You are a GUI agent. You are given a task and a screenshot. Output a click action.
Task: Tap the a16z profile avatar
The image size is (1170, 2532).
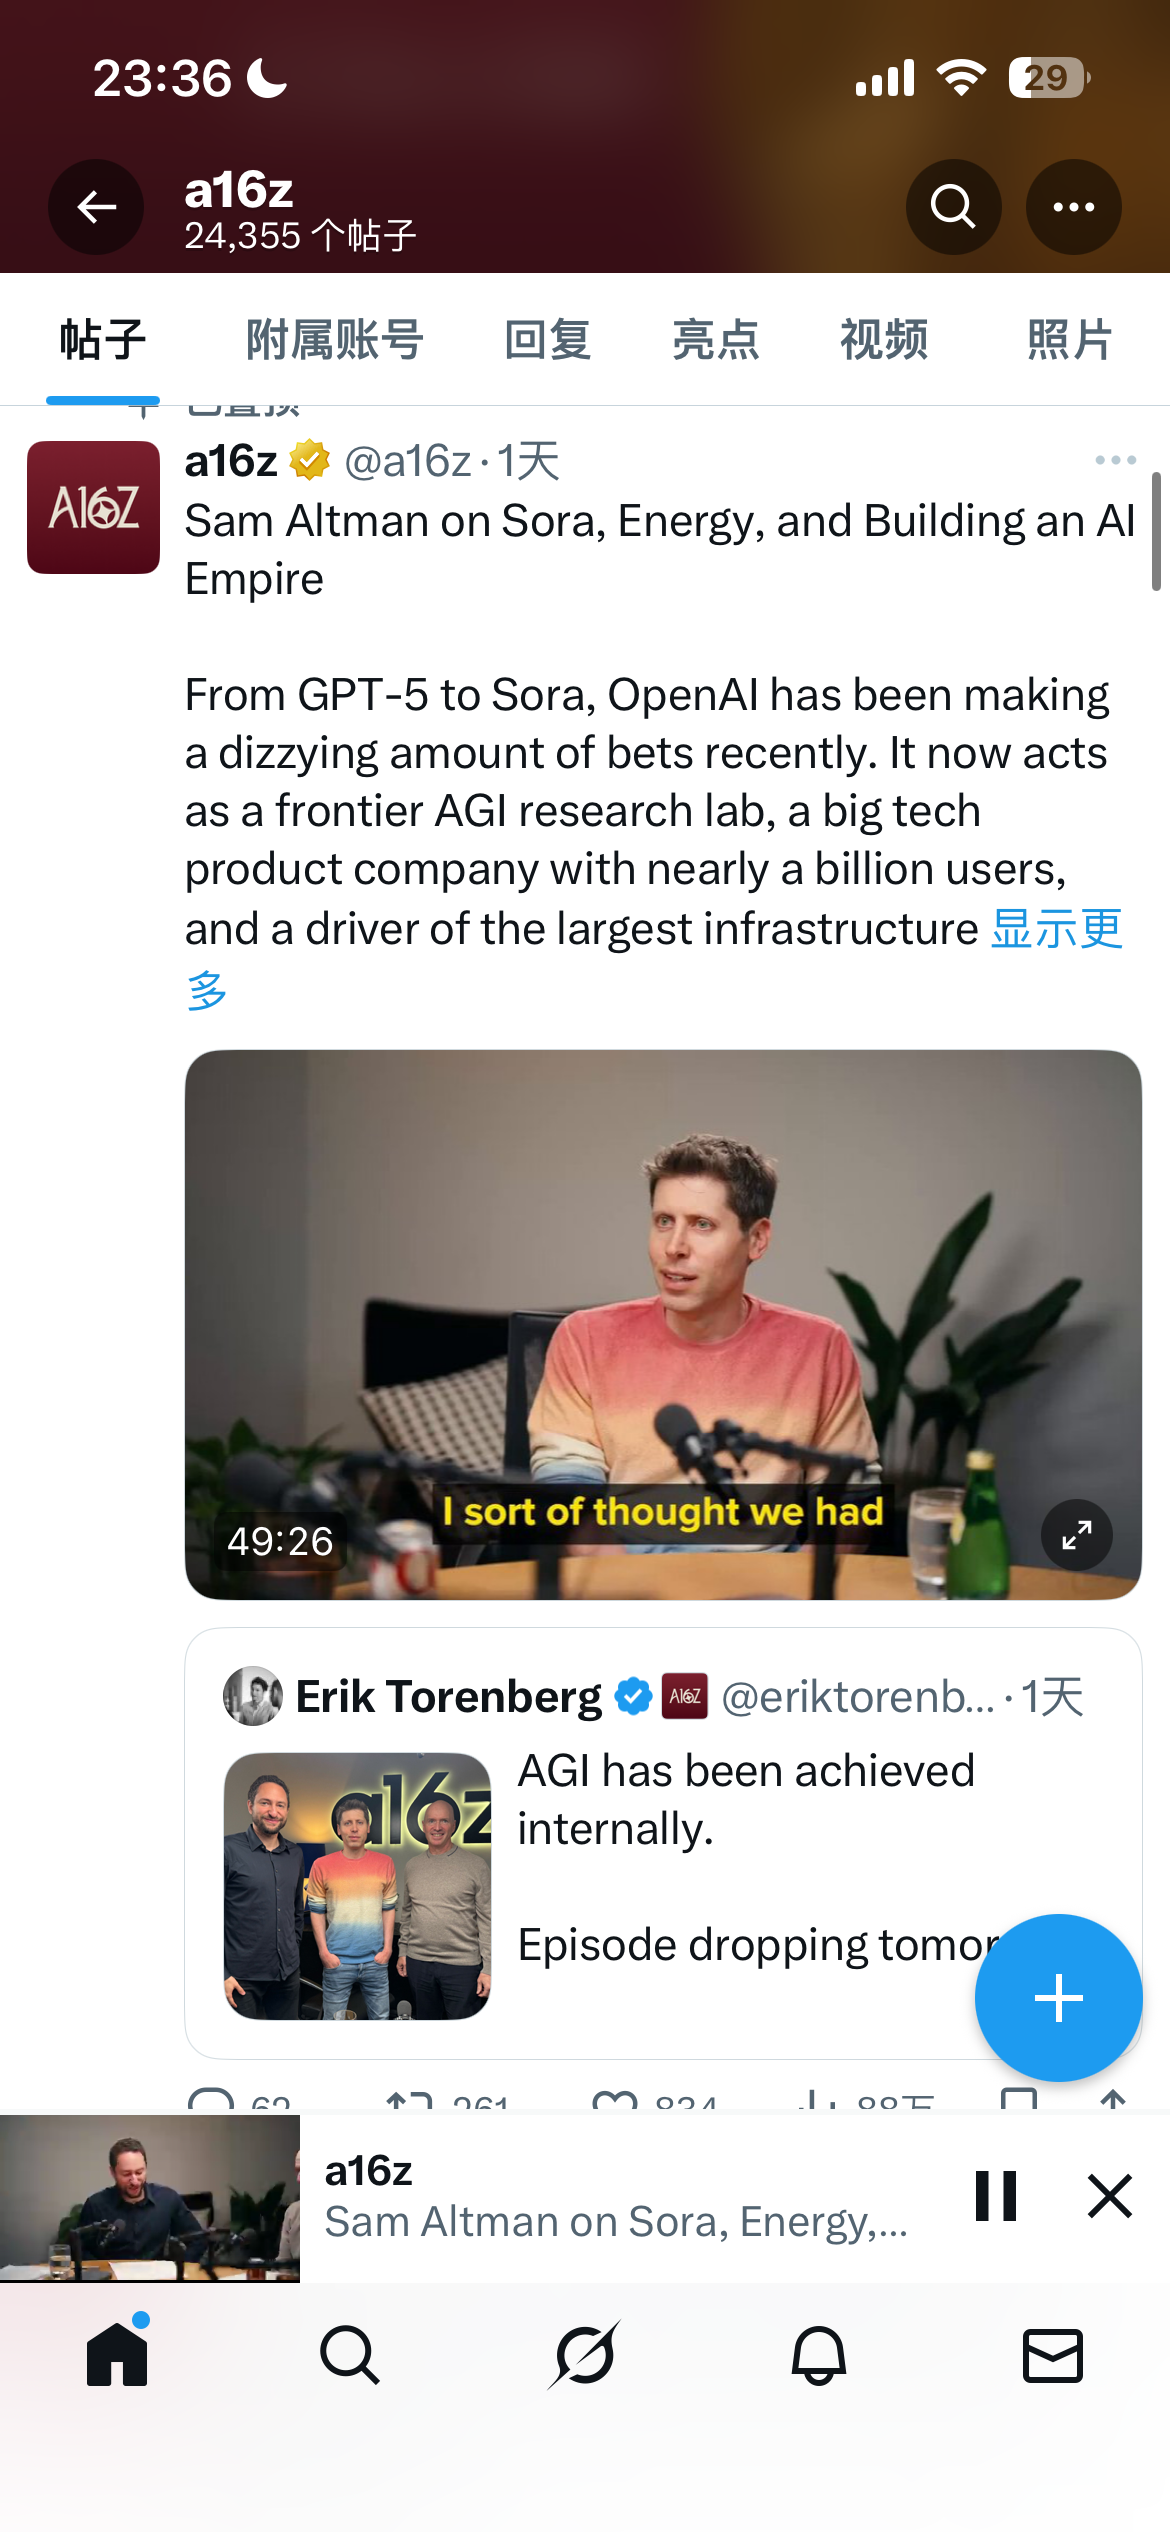(x=93, y=507)
